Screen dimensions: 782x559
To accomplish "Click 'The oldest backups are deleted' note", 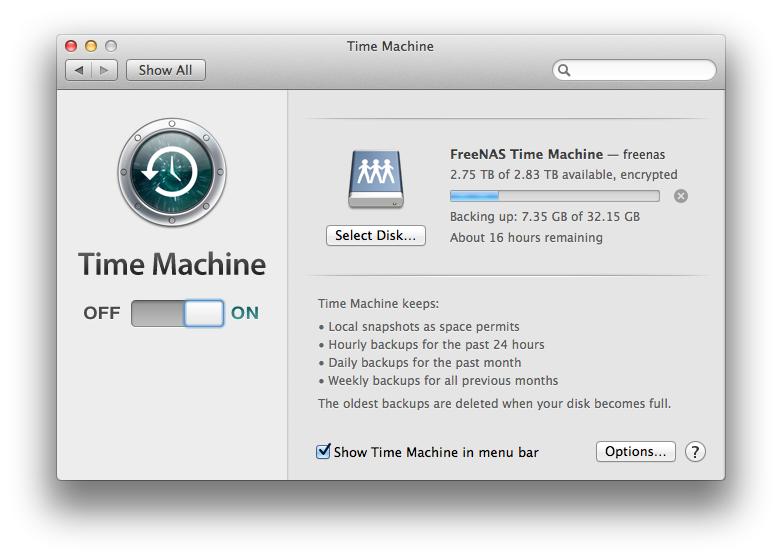I will 494,403.
